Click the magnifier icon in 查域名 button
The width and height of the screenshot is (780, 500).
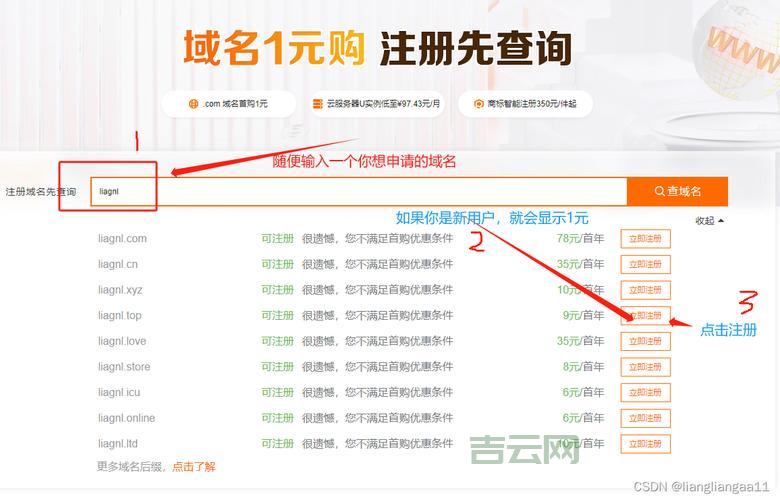click(660, 191)
